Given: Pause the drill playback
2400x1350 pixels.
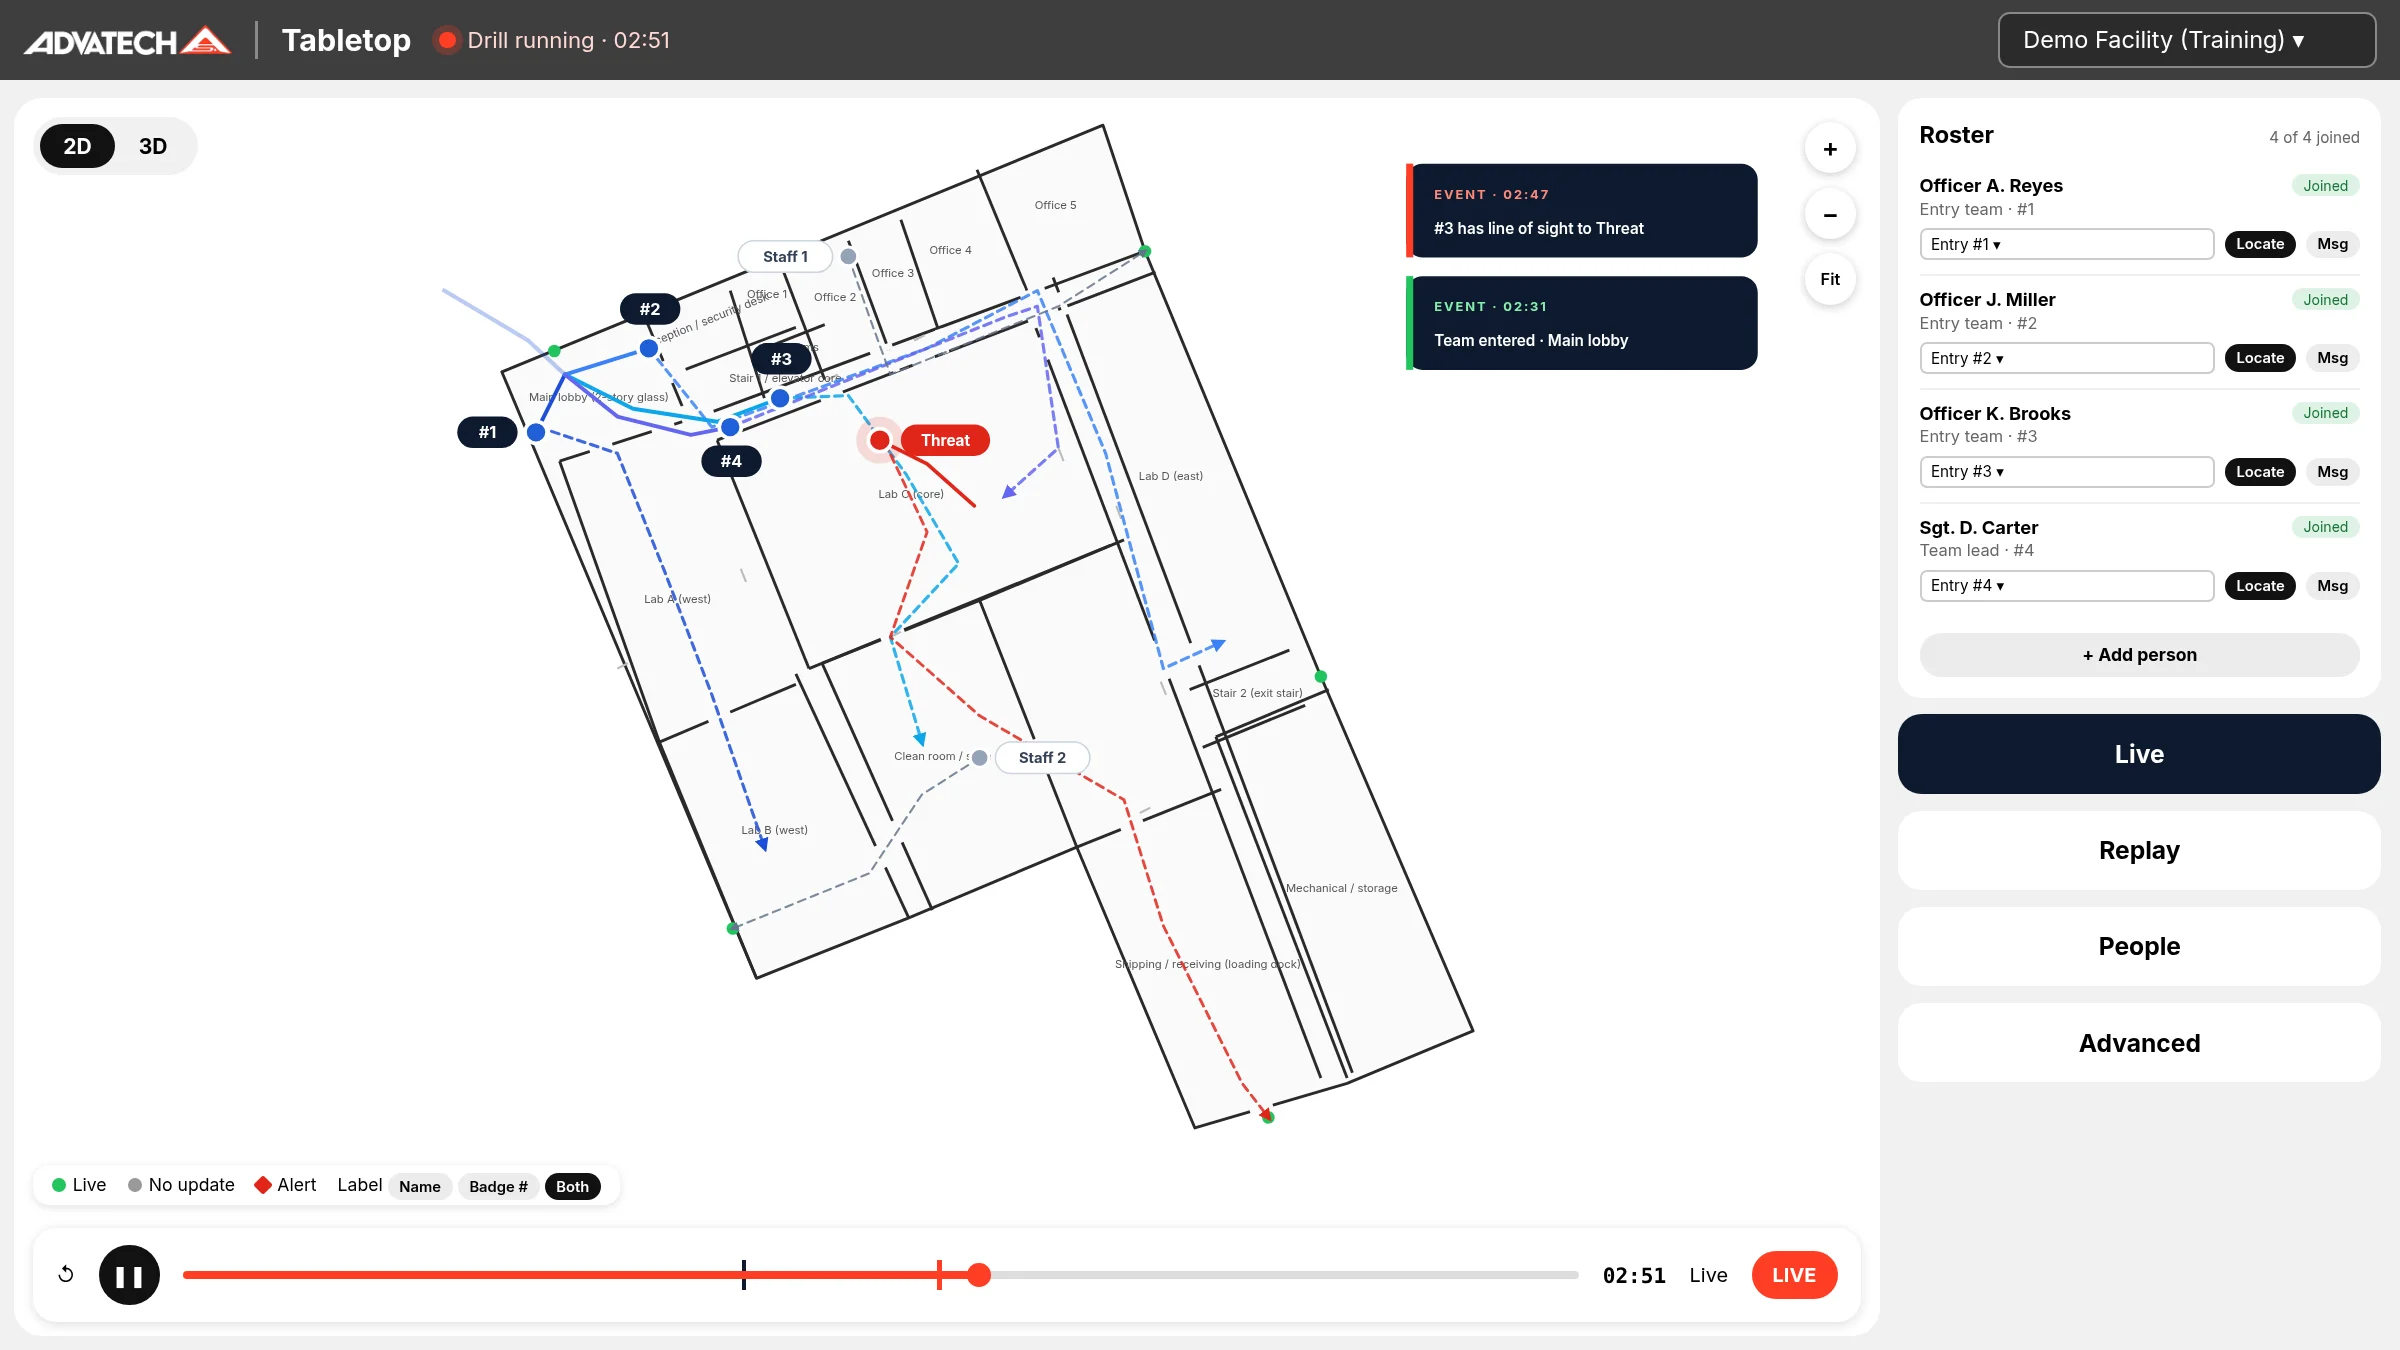Looking at the screenshot, I should (x=129, y=1275).
